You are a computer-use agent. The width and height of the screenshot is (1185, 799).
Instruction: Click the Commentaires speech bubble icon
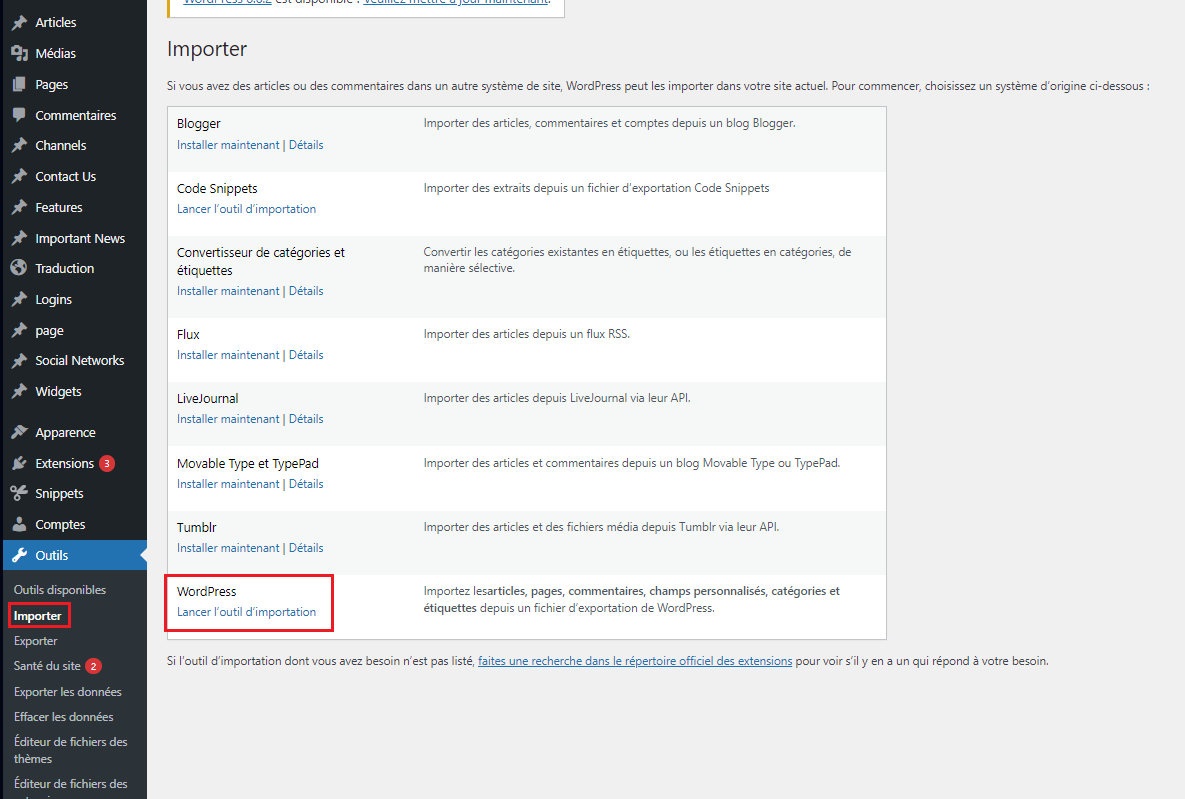click(18, 115)
